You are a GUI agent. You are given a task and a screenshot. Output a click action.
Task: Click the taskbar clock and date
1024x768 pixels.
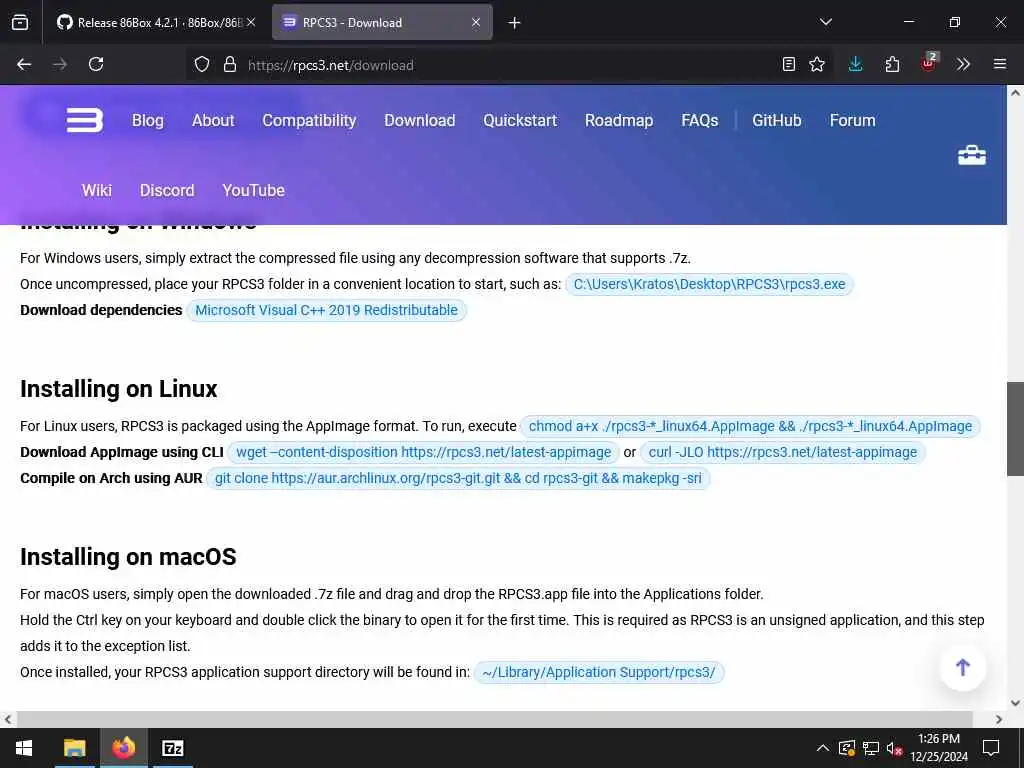[938, 748]
